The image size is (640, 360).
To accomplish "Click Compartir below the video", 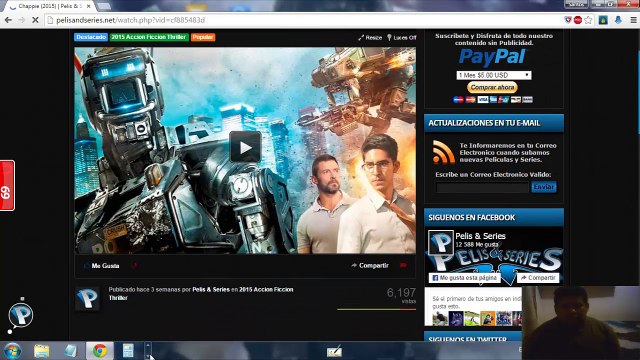I will pyautogui.click(x=370, y=265).
